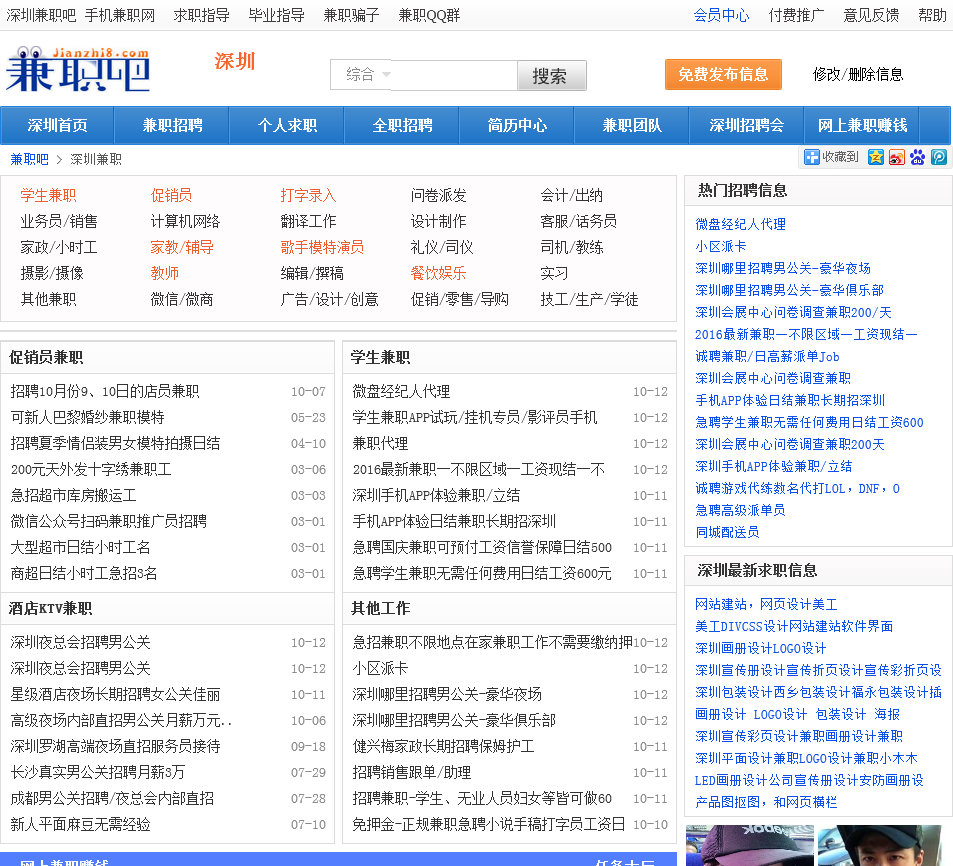The height and width of the screenshot is (866, 953).
Task: Open 会员中心 in the top bar
Action: coord(721,15)
